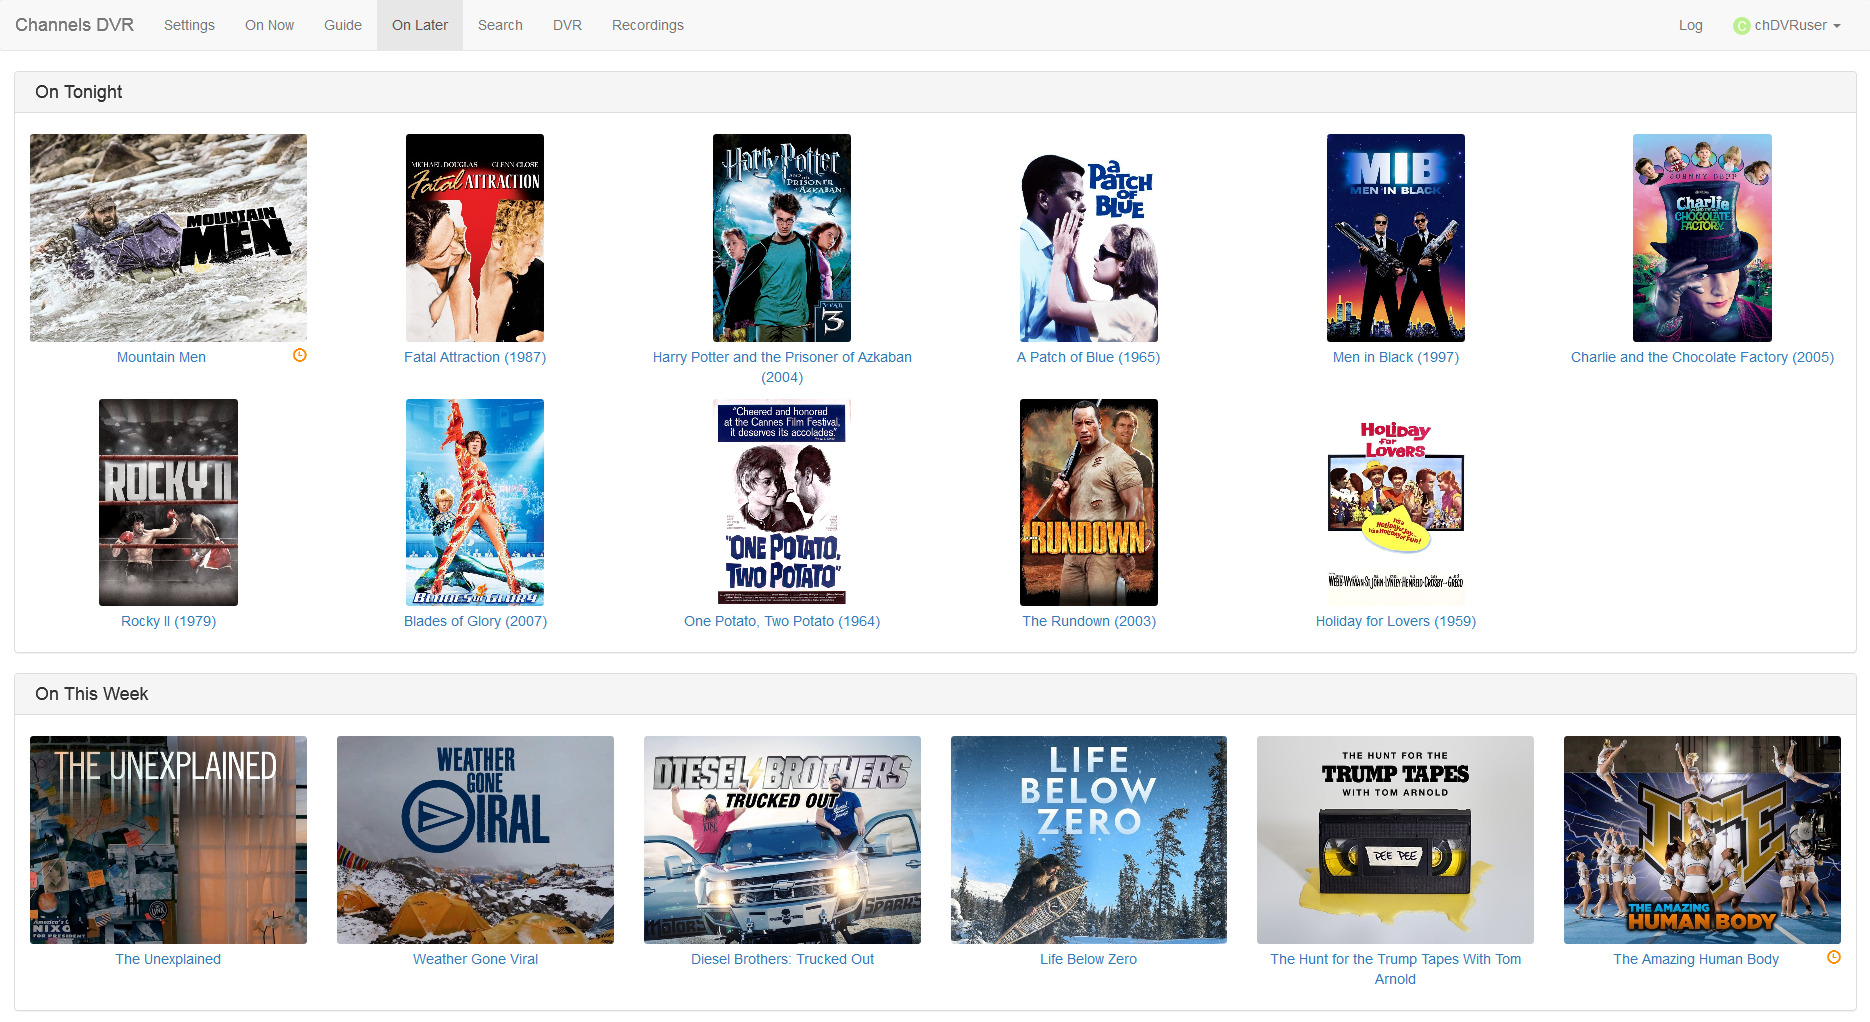
Task: Open the Men in Black poster
Action: (1395, 238)
